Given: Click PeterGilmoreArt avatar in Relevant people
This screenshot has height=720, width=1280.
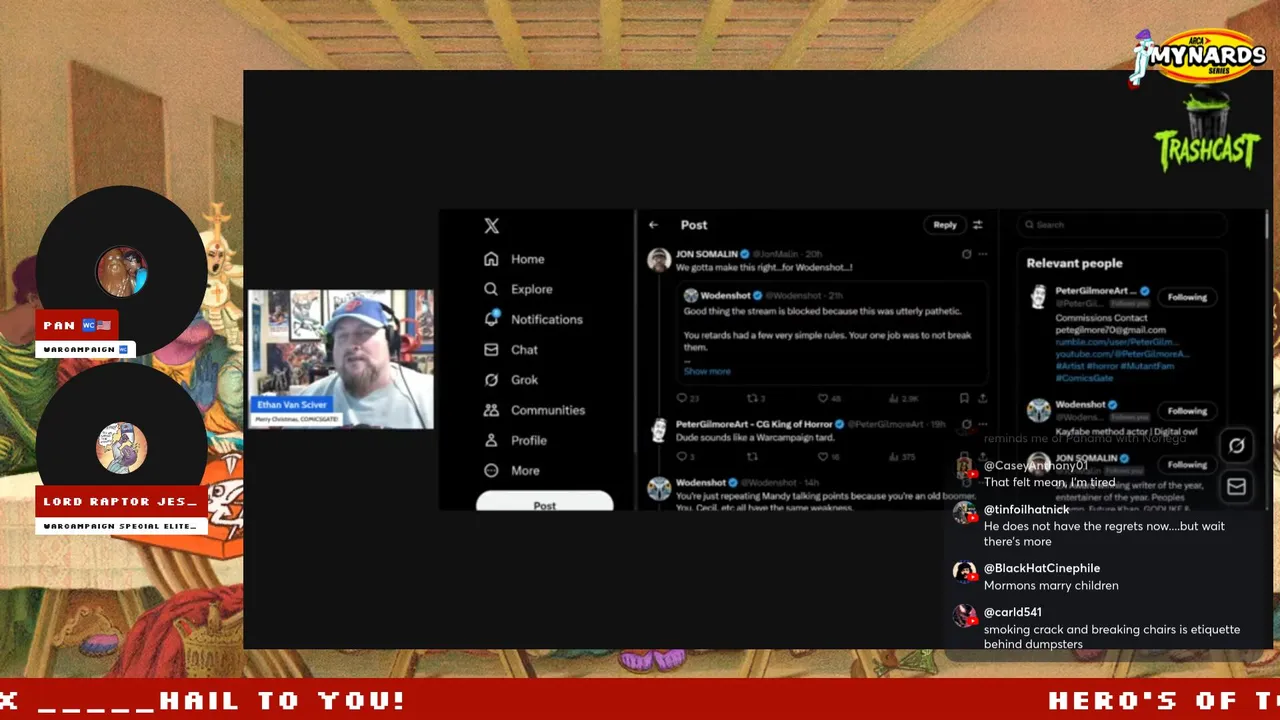Looking at the screenshot, I should click(x=1039, y=297).
